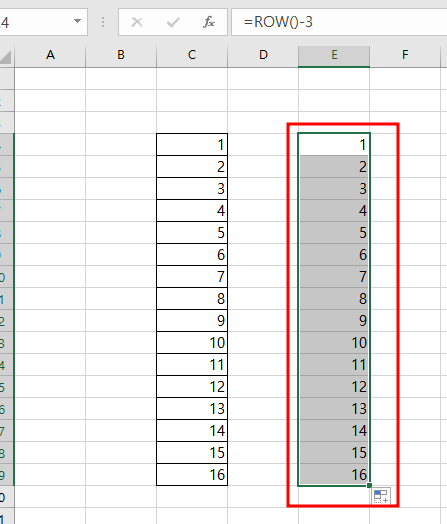The image size is (447, 524).
Task: Click the Select All corner triangle
Action: pyautogui.click(x=7, y=57)
